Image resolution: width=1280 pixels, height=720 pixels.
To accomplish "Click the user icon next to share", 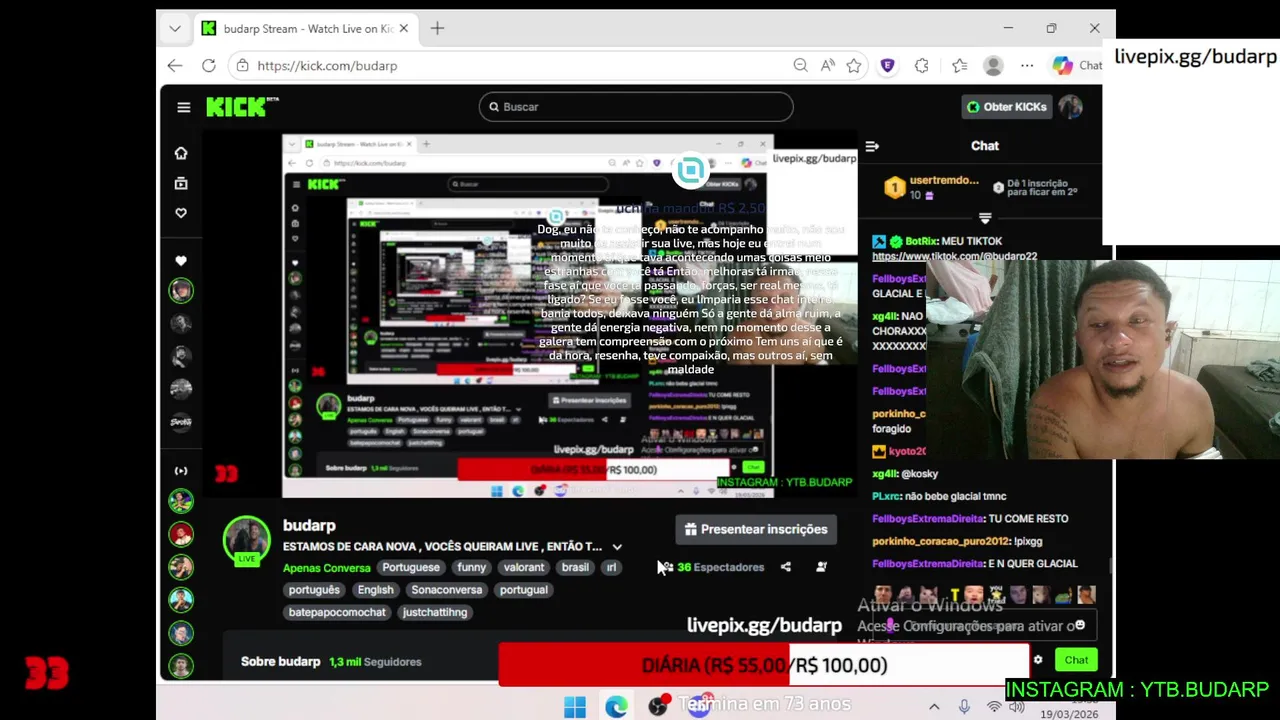I will click(x=821, y=567).
